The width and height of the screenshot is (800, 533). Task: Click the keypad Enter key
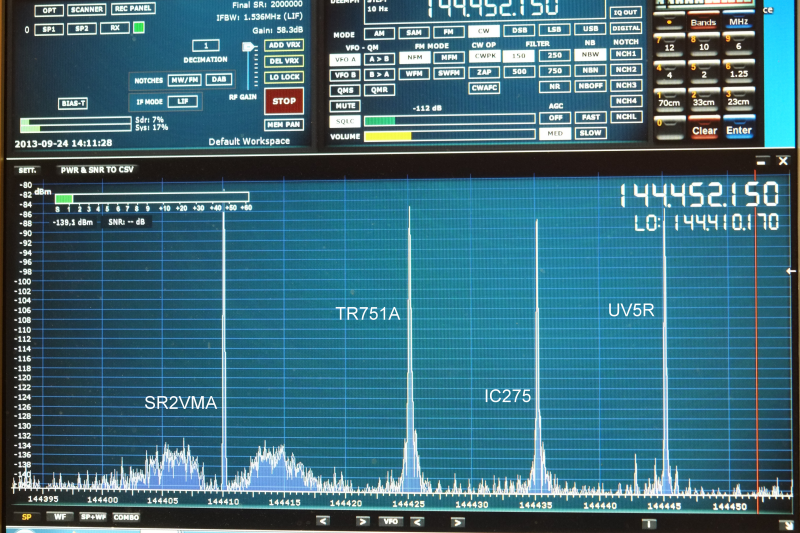tap(739, 128)
